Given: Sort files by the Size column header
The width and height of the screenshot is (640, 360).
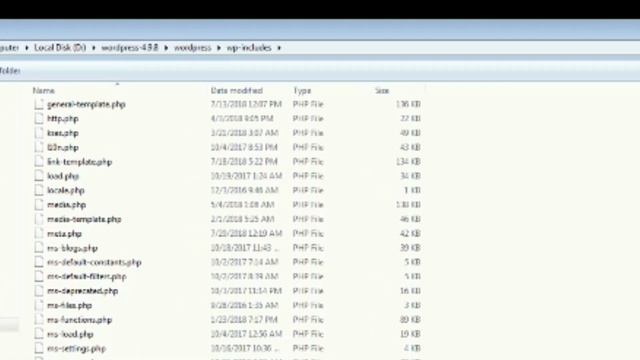Looking at the screenshot, I should coord(382,91).
